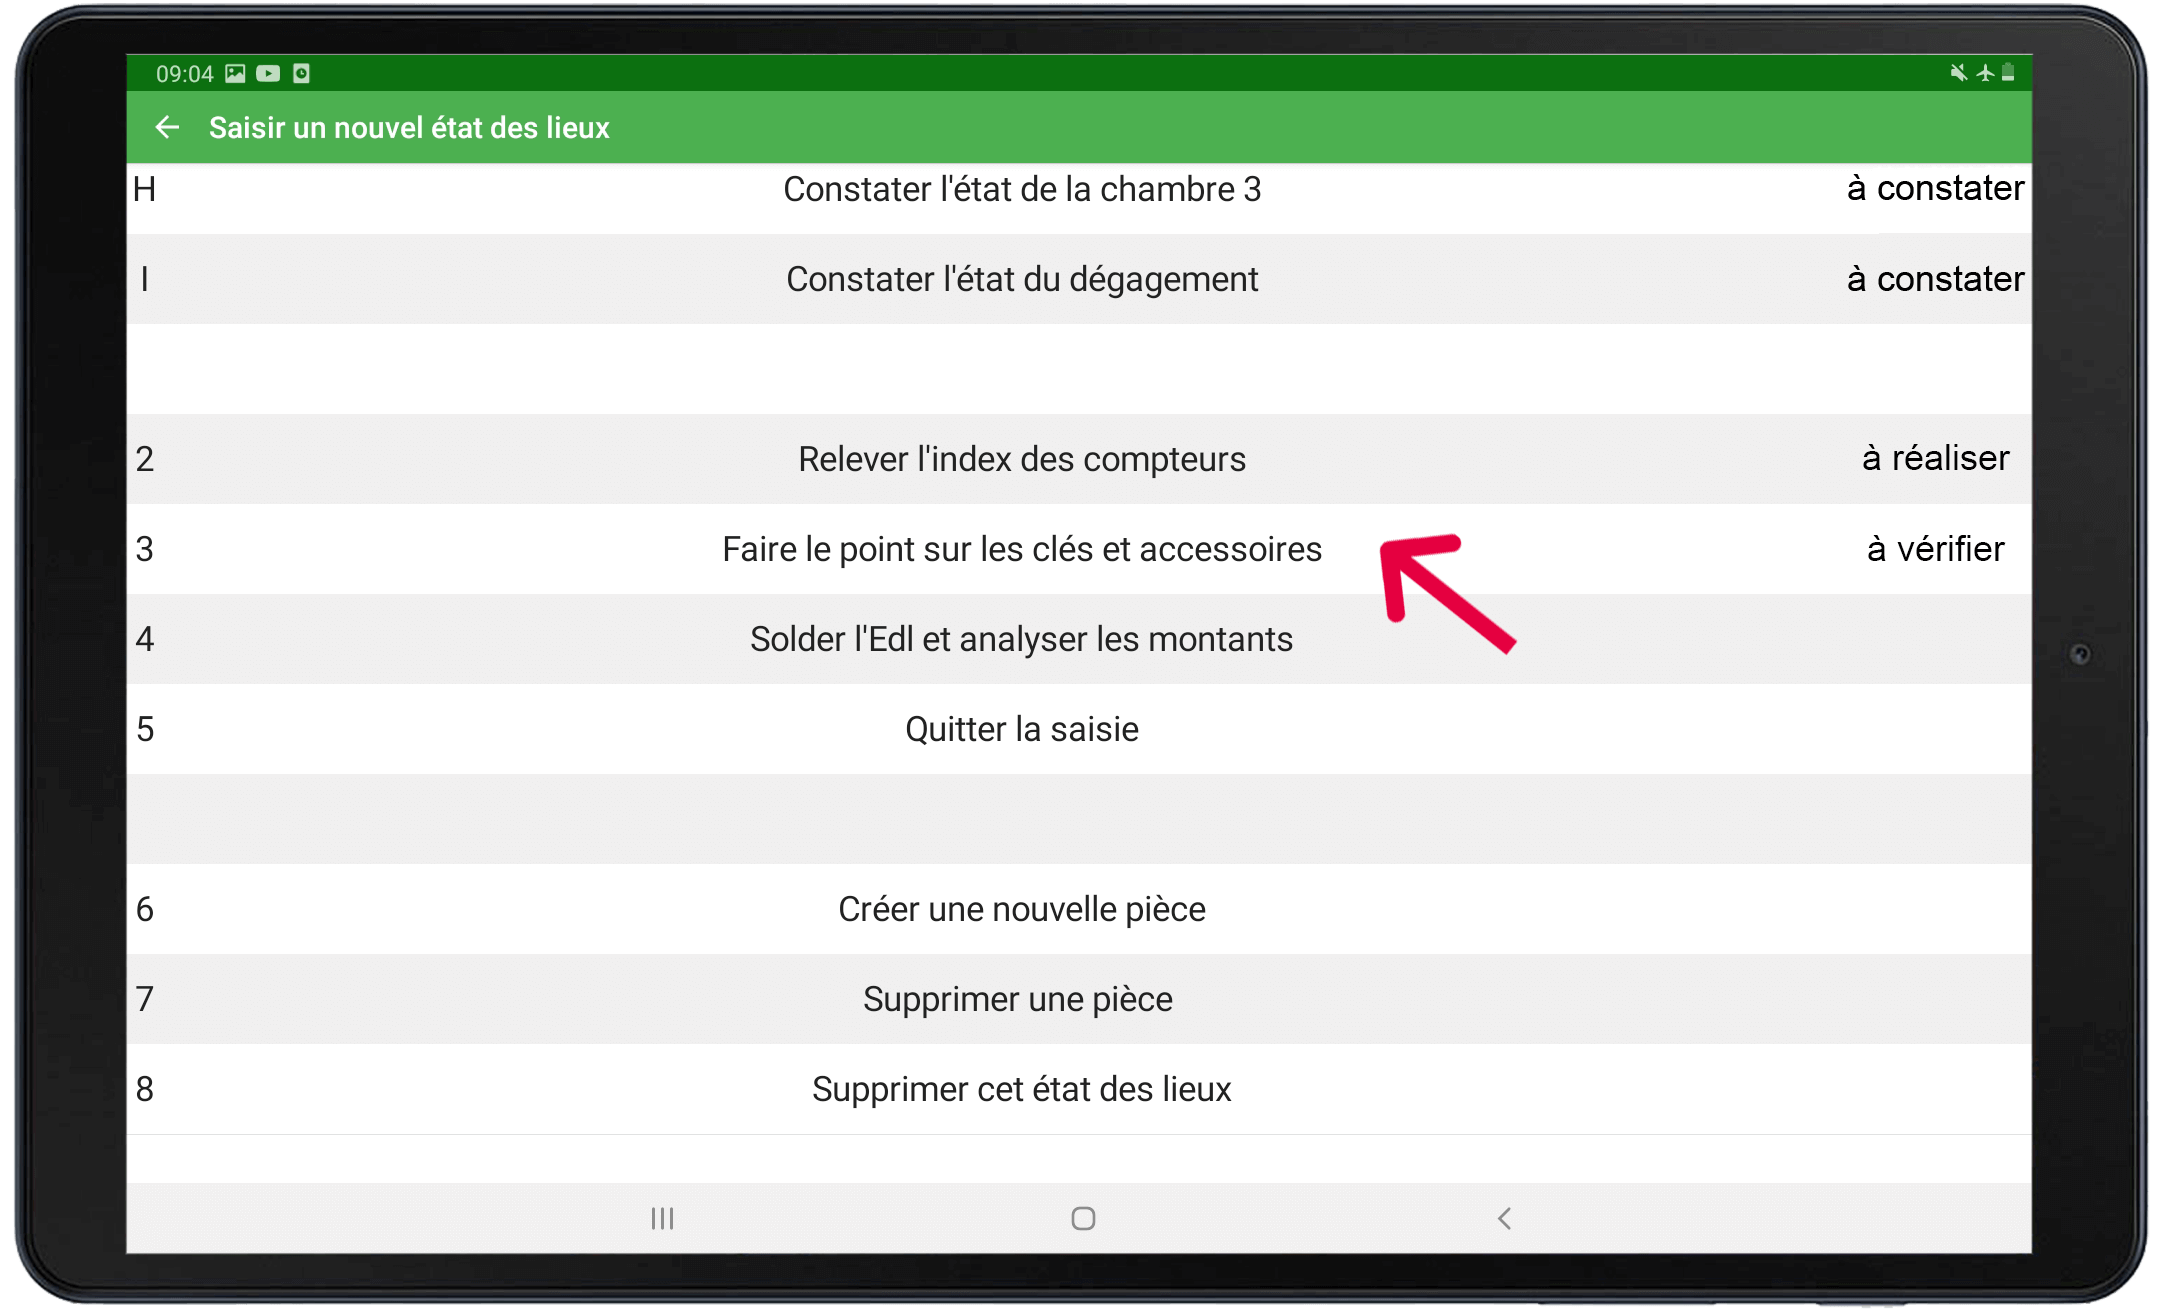Tap Créer une nouvelle pièce
The width and height of the screenshot is (2160, 1310).
point(1021,909)
